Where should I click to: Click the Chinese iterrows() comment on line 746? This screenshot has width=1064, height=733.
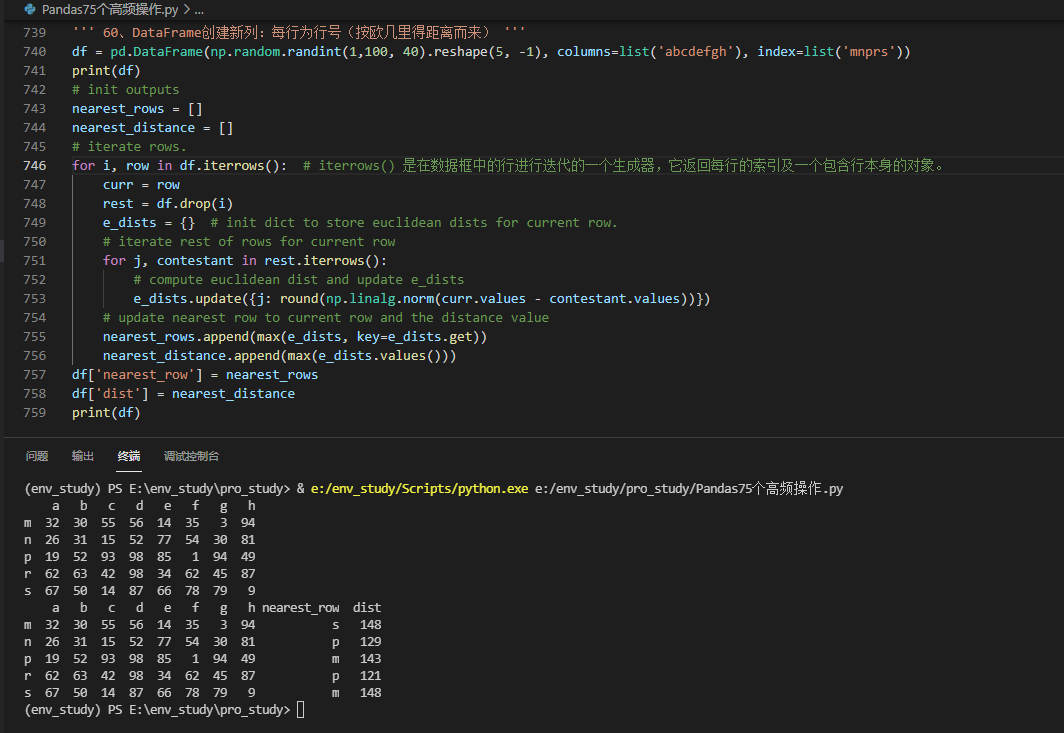[x=623, y=166]
